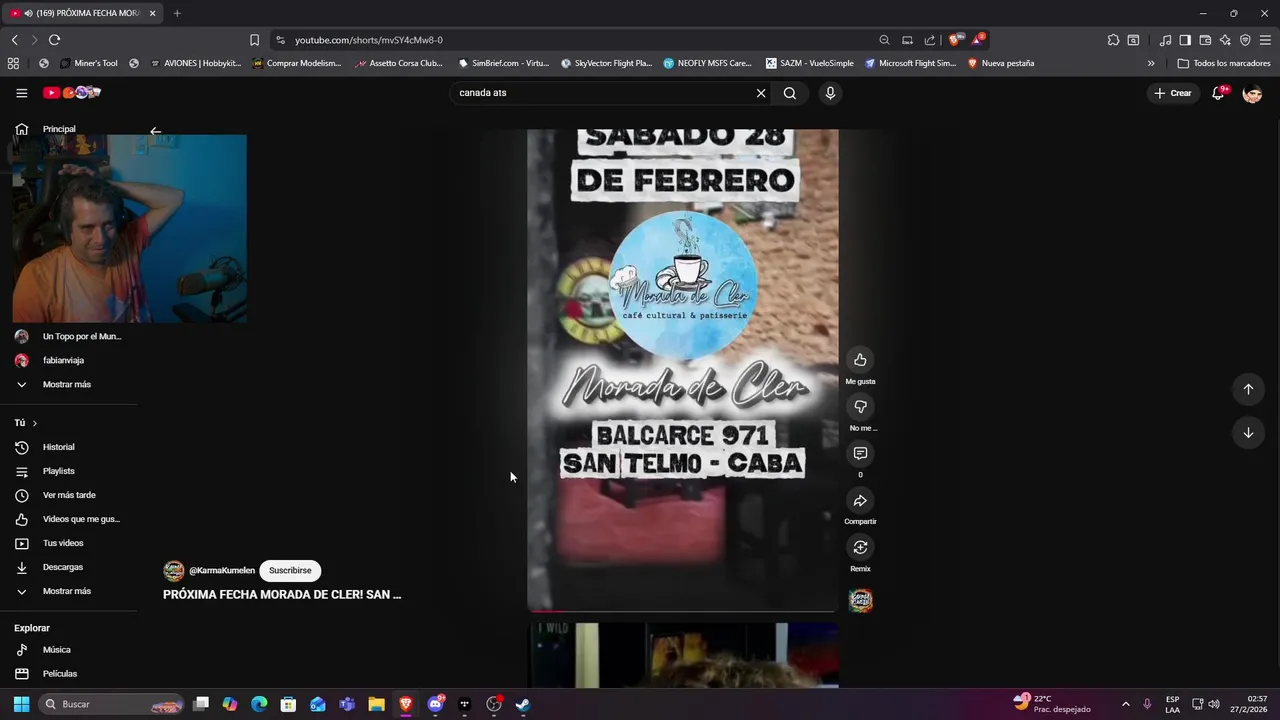Expand subscriptions with Mostrar más
The width and height of the screenshot is (1280, 720).
point(68,385)
